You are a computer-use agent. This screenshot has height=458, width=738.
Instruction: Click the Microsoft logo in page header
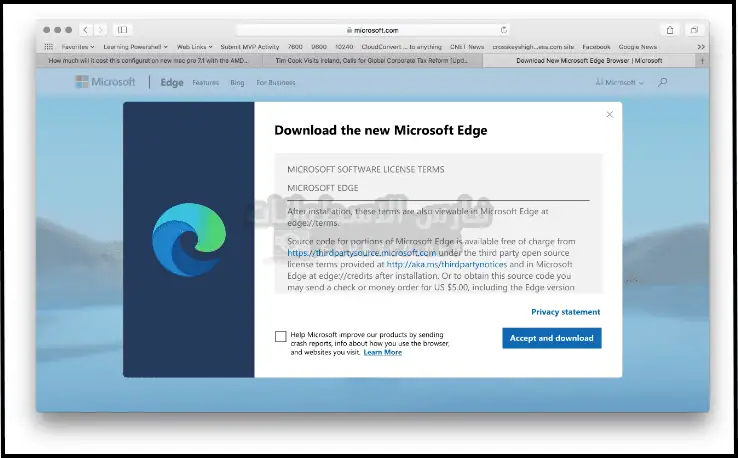tap(106, 82)
